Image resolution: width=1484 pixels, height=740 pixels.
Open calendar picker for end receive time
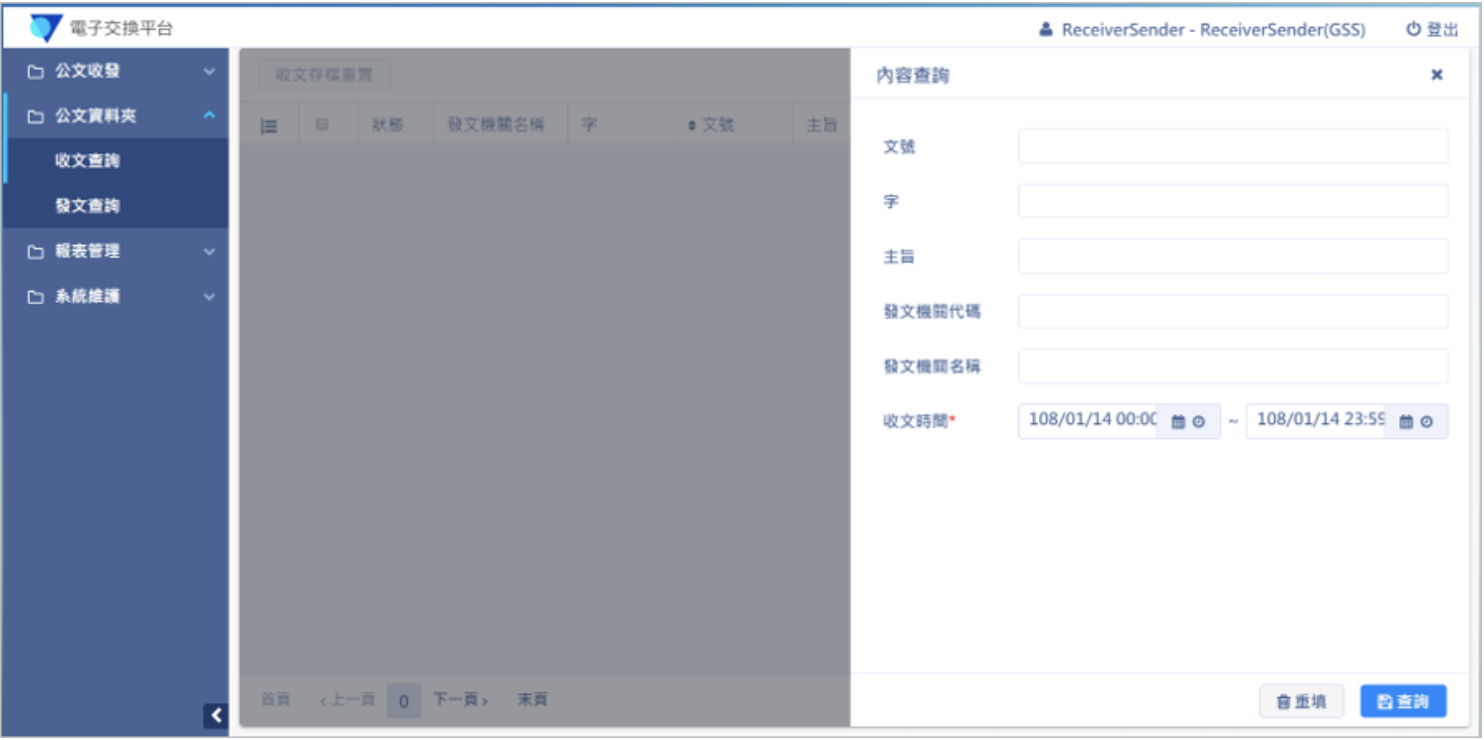(1406, 422)
